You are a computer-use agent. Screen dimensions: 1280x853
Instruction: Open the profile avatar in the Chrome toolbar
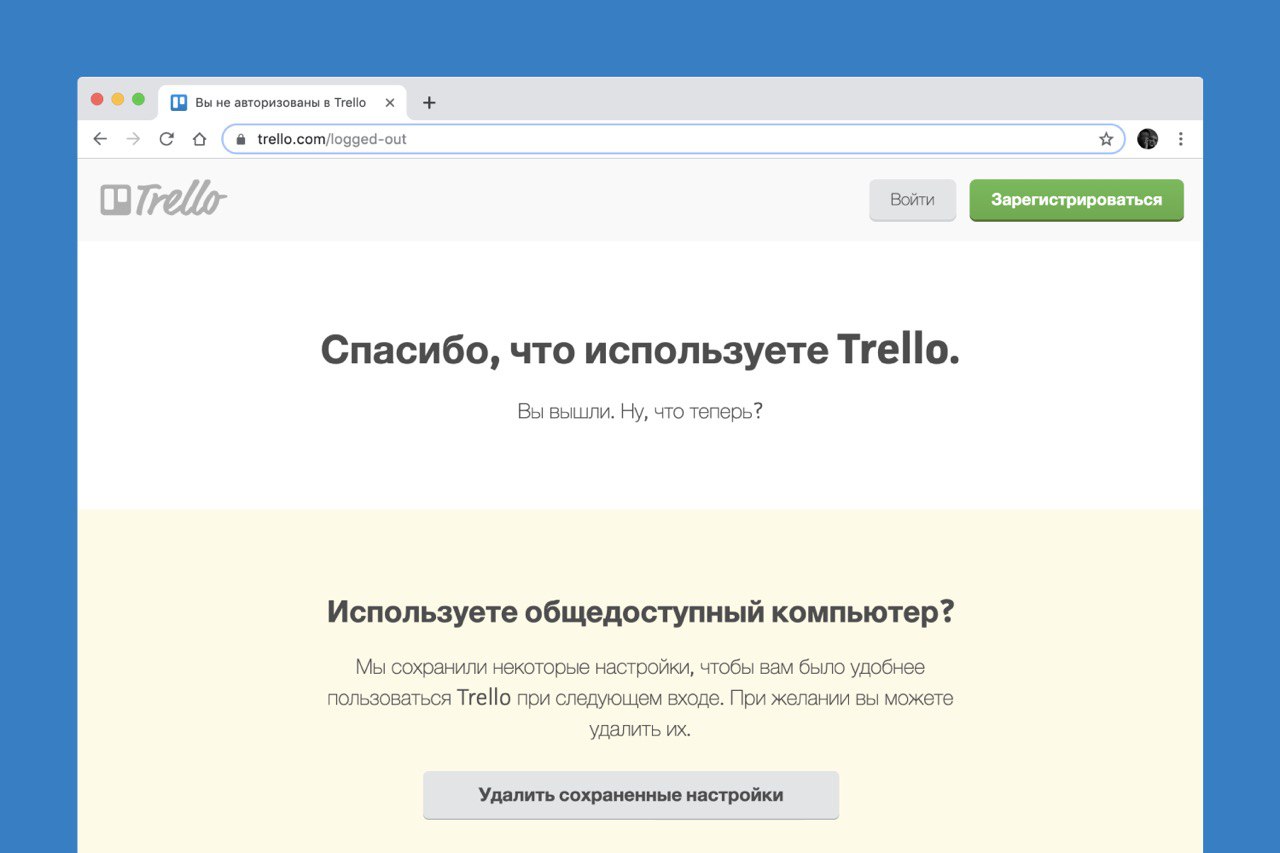pos(1148,139)
